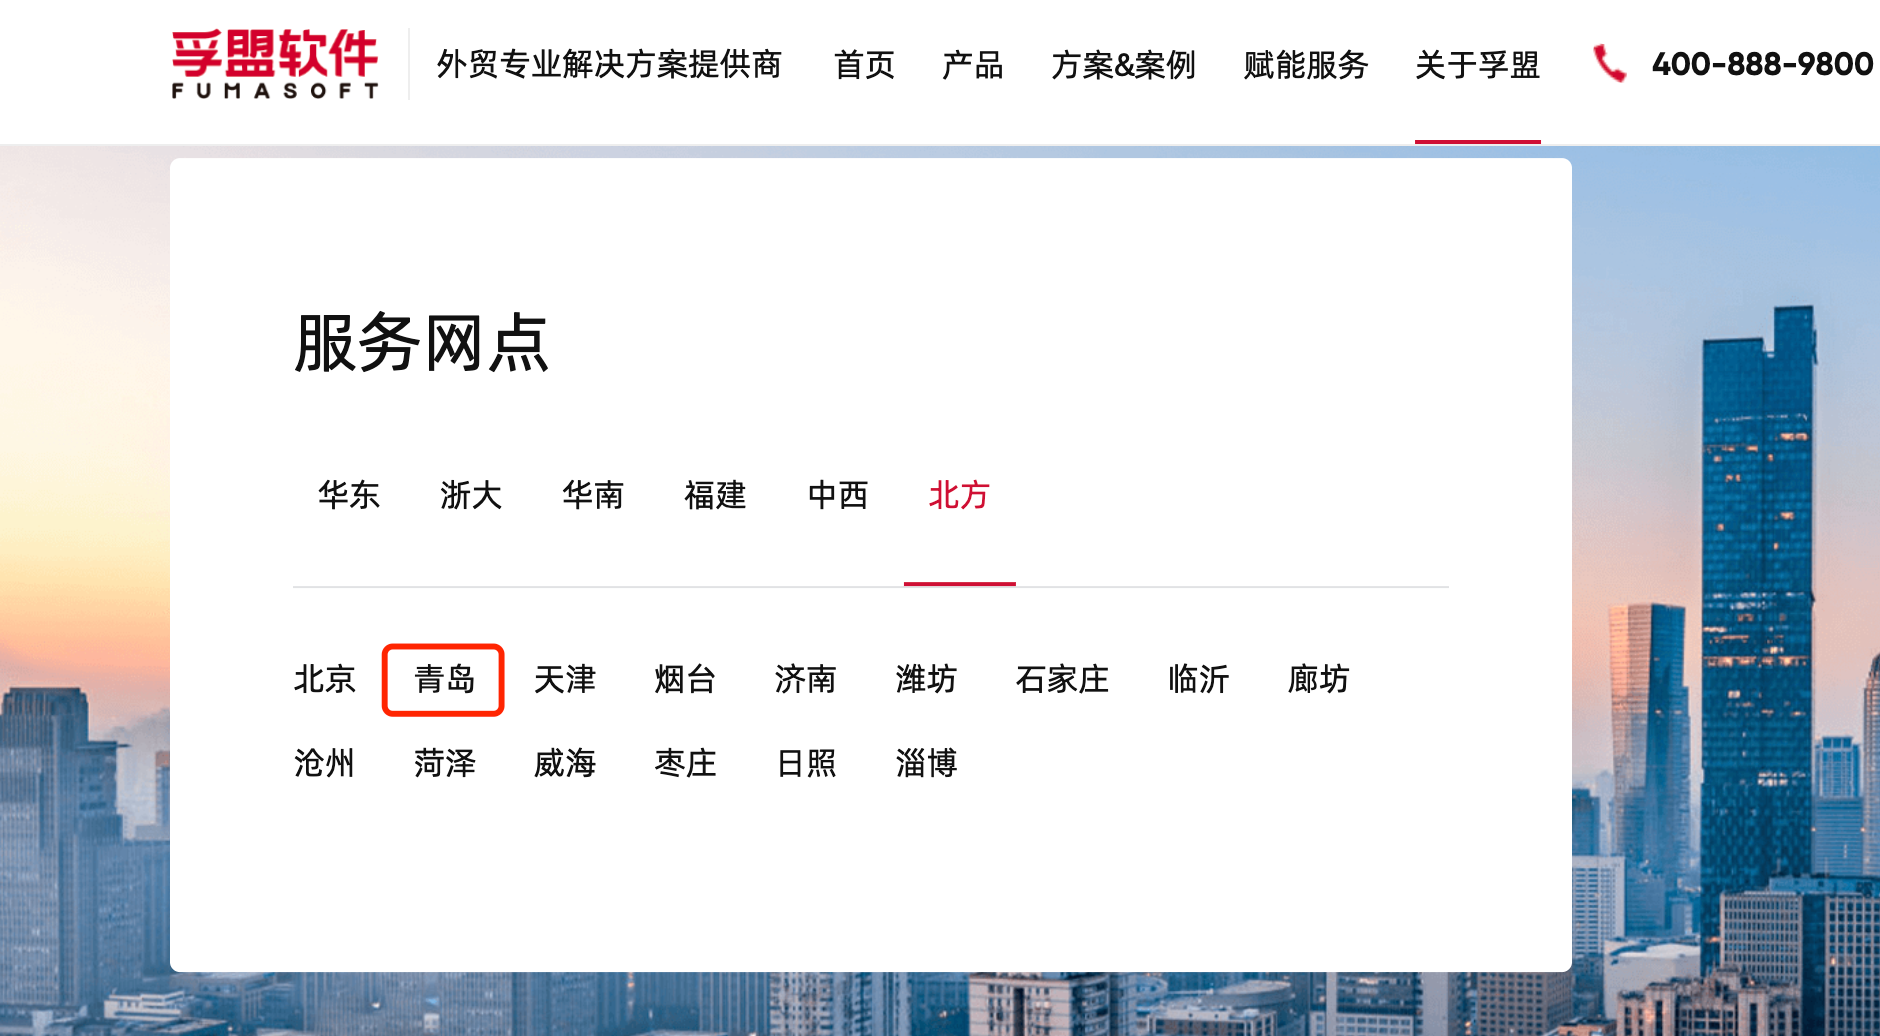Choose 威海 in the second row
This screenshot has width=1880, height=1036.
565,764
